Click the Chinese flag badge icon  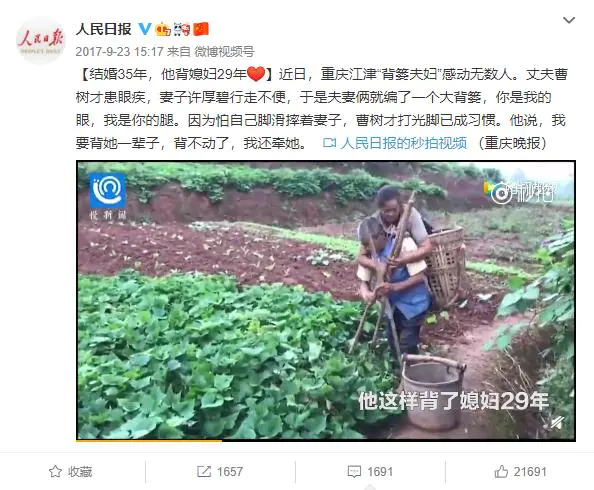tap(201, 29)
